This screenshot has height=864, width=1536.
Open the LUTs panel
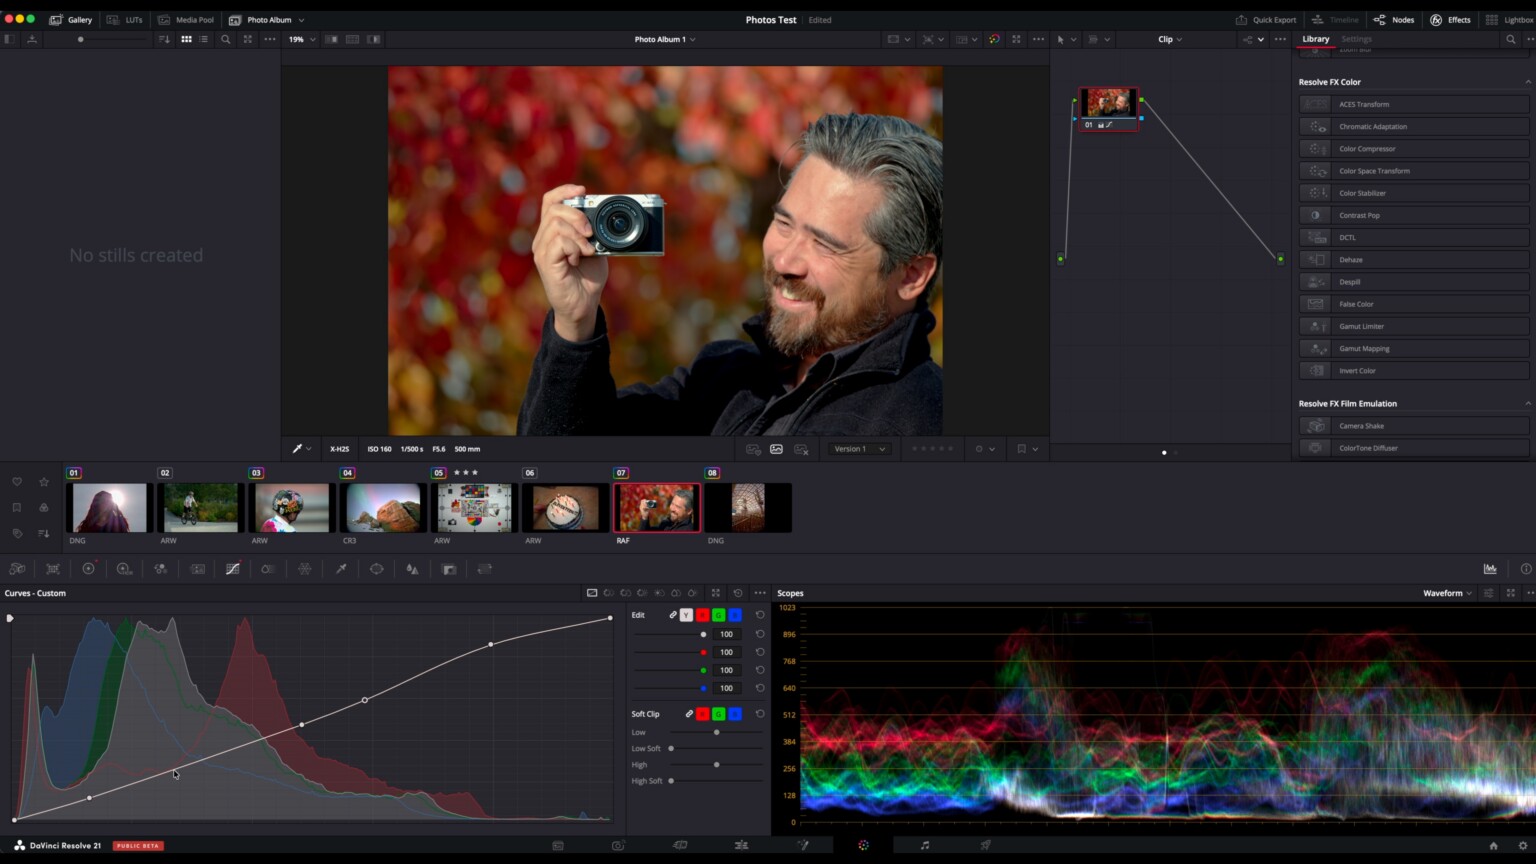coord(125,19)
